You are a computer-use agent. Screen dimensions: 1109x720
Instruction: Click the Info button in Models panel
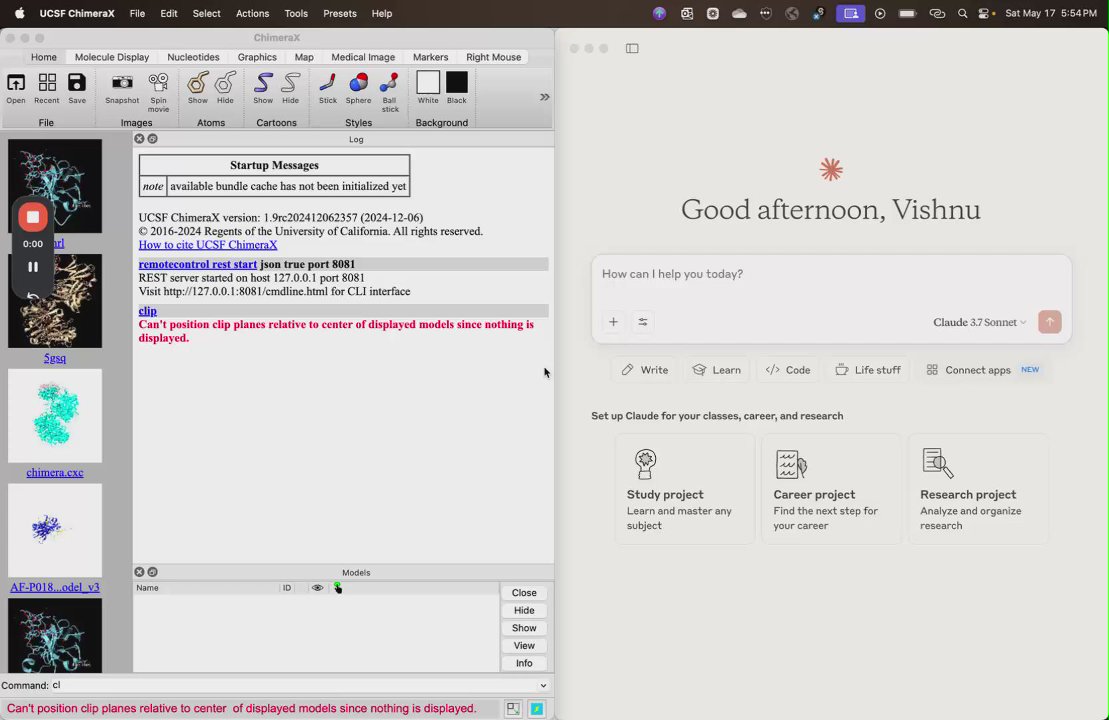tap(524, 663)
